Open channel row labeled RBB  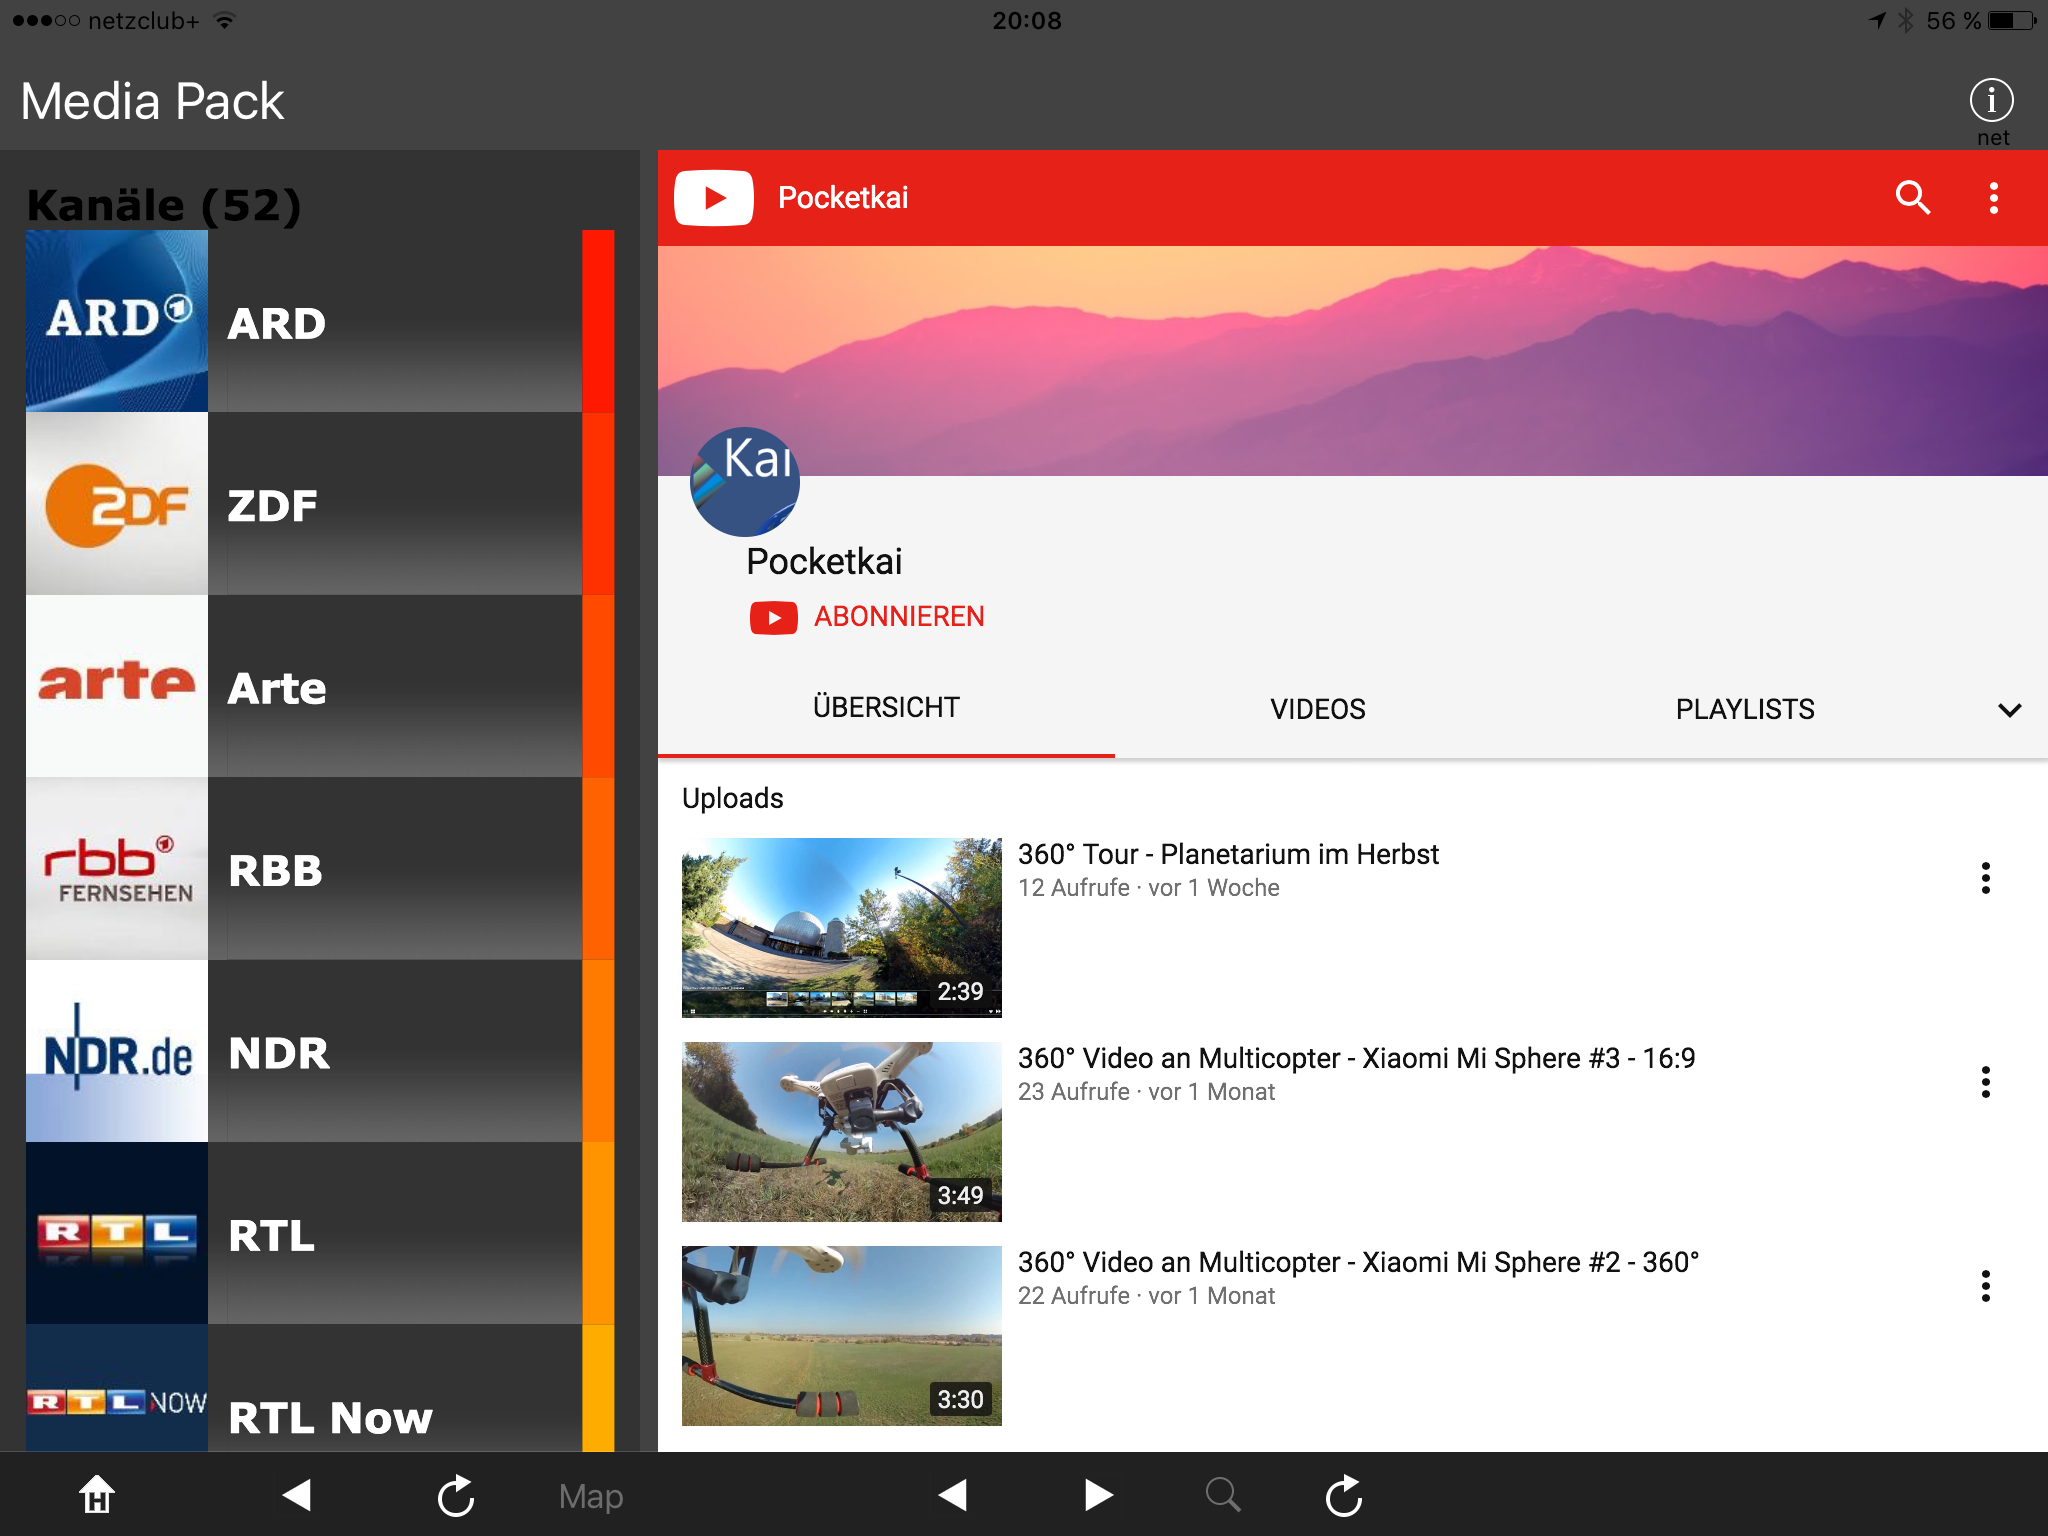320,869
